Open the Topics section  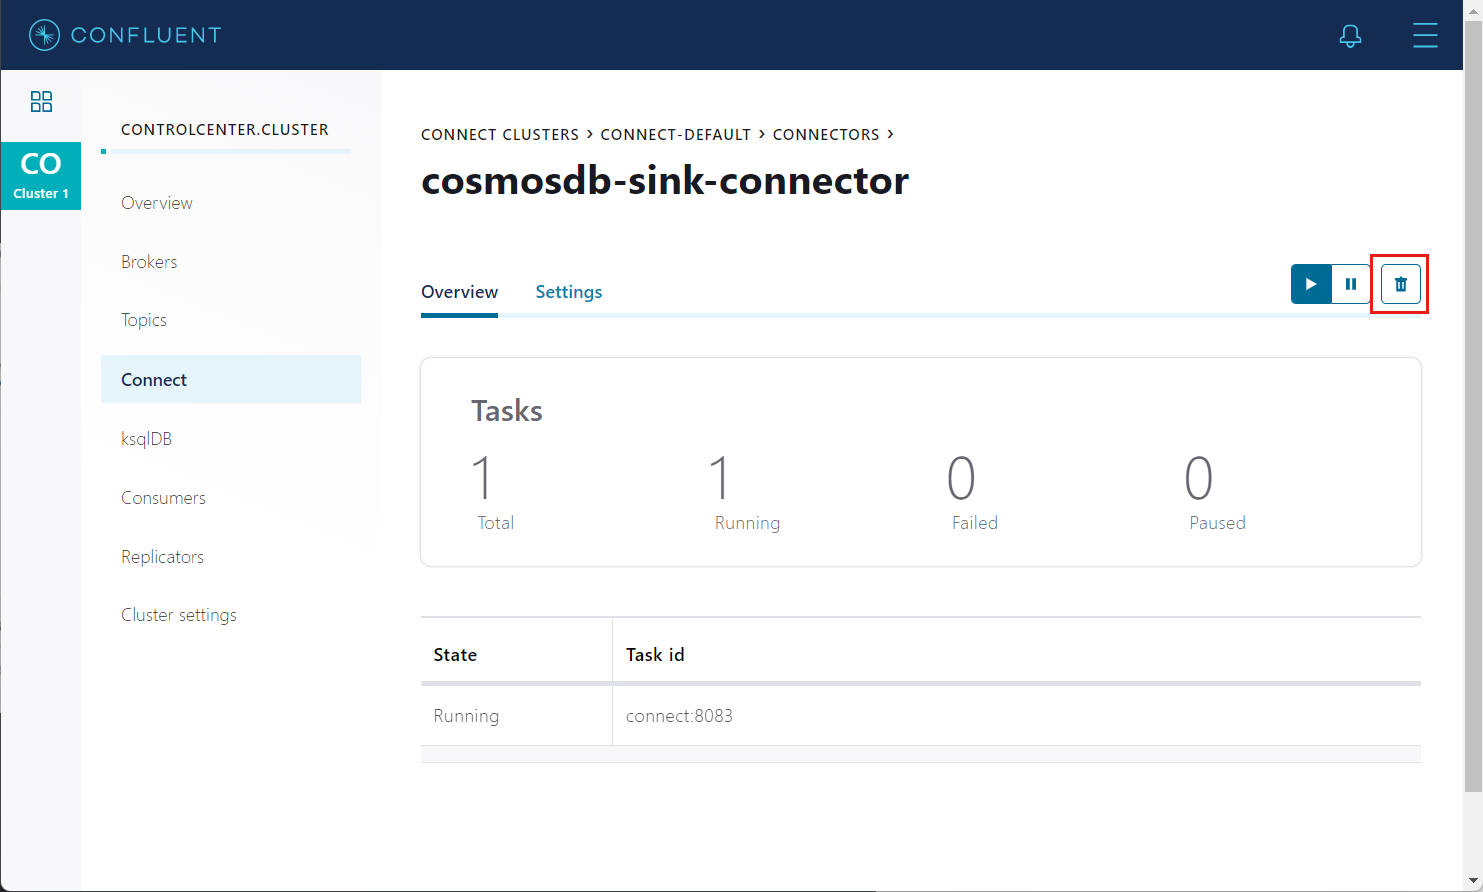tap(144, 320)
